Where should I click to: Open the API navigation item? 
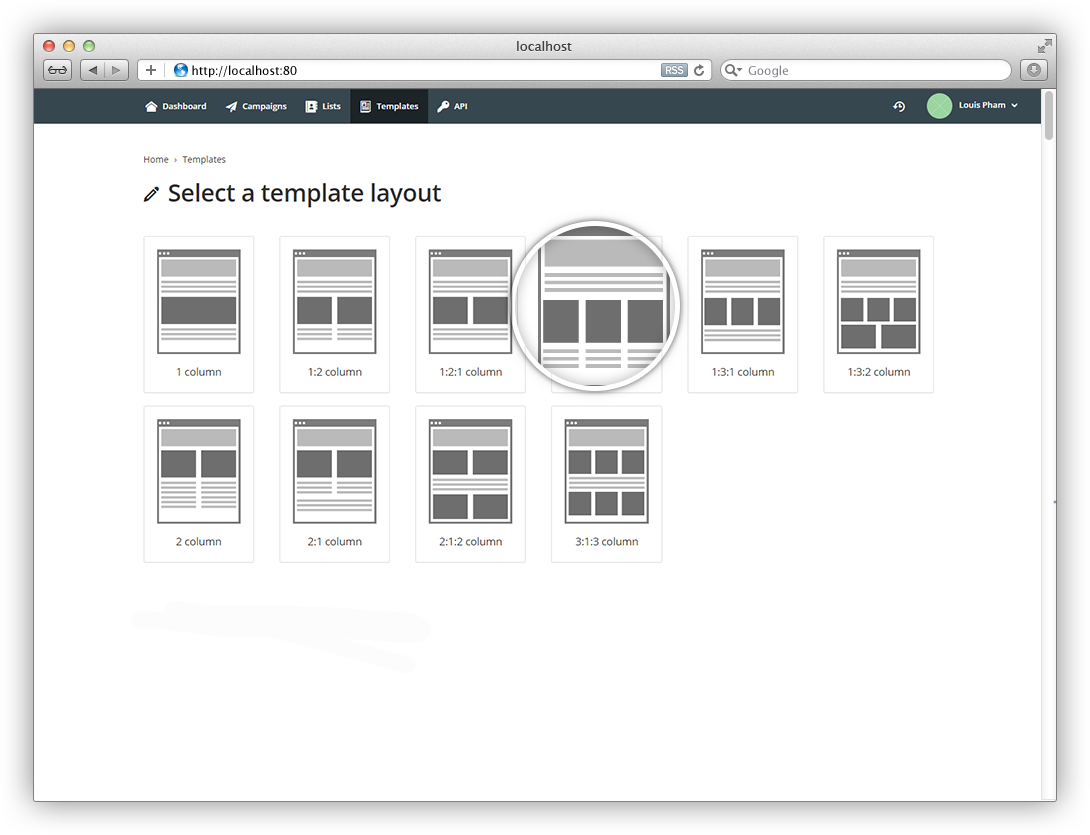tap(452, 106)
